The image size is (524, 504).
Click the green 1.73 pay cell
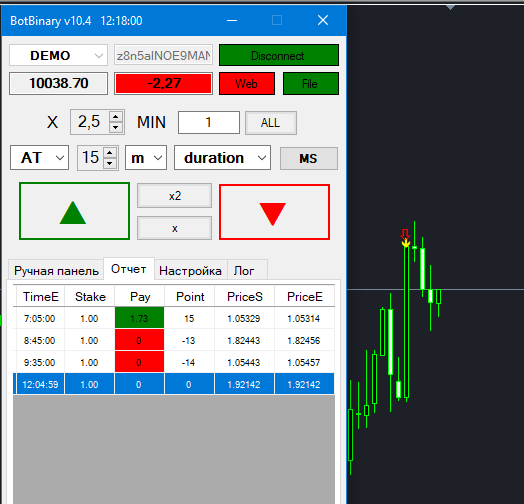click(139, 318)
